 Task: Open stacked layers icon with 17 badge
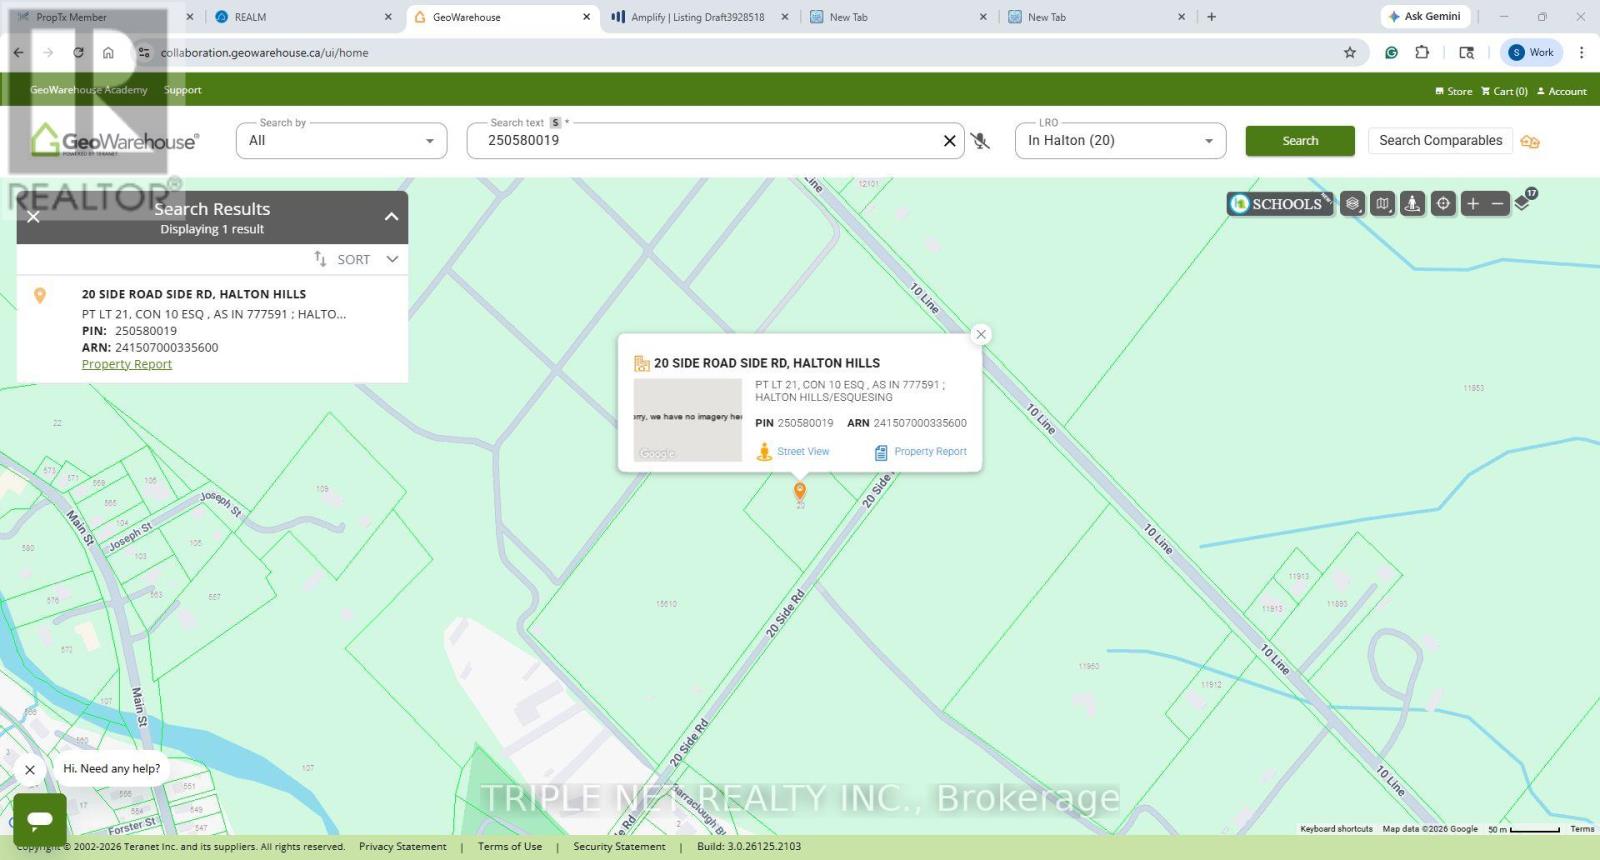(x=1523, y=201)
